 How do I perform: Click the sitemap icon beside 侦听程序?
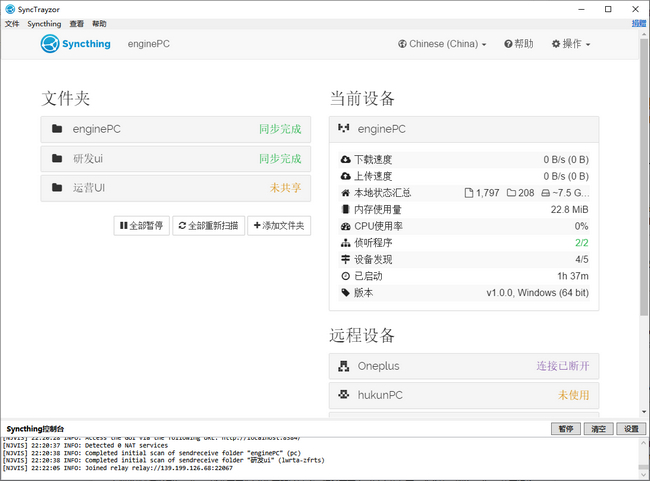pos(345,243)
